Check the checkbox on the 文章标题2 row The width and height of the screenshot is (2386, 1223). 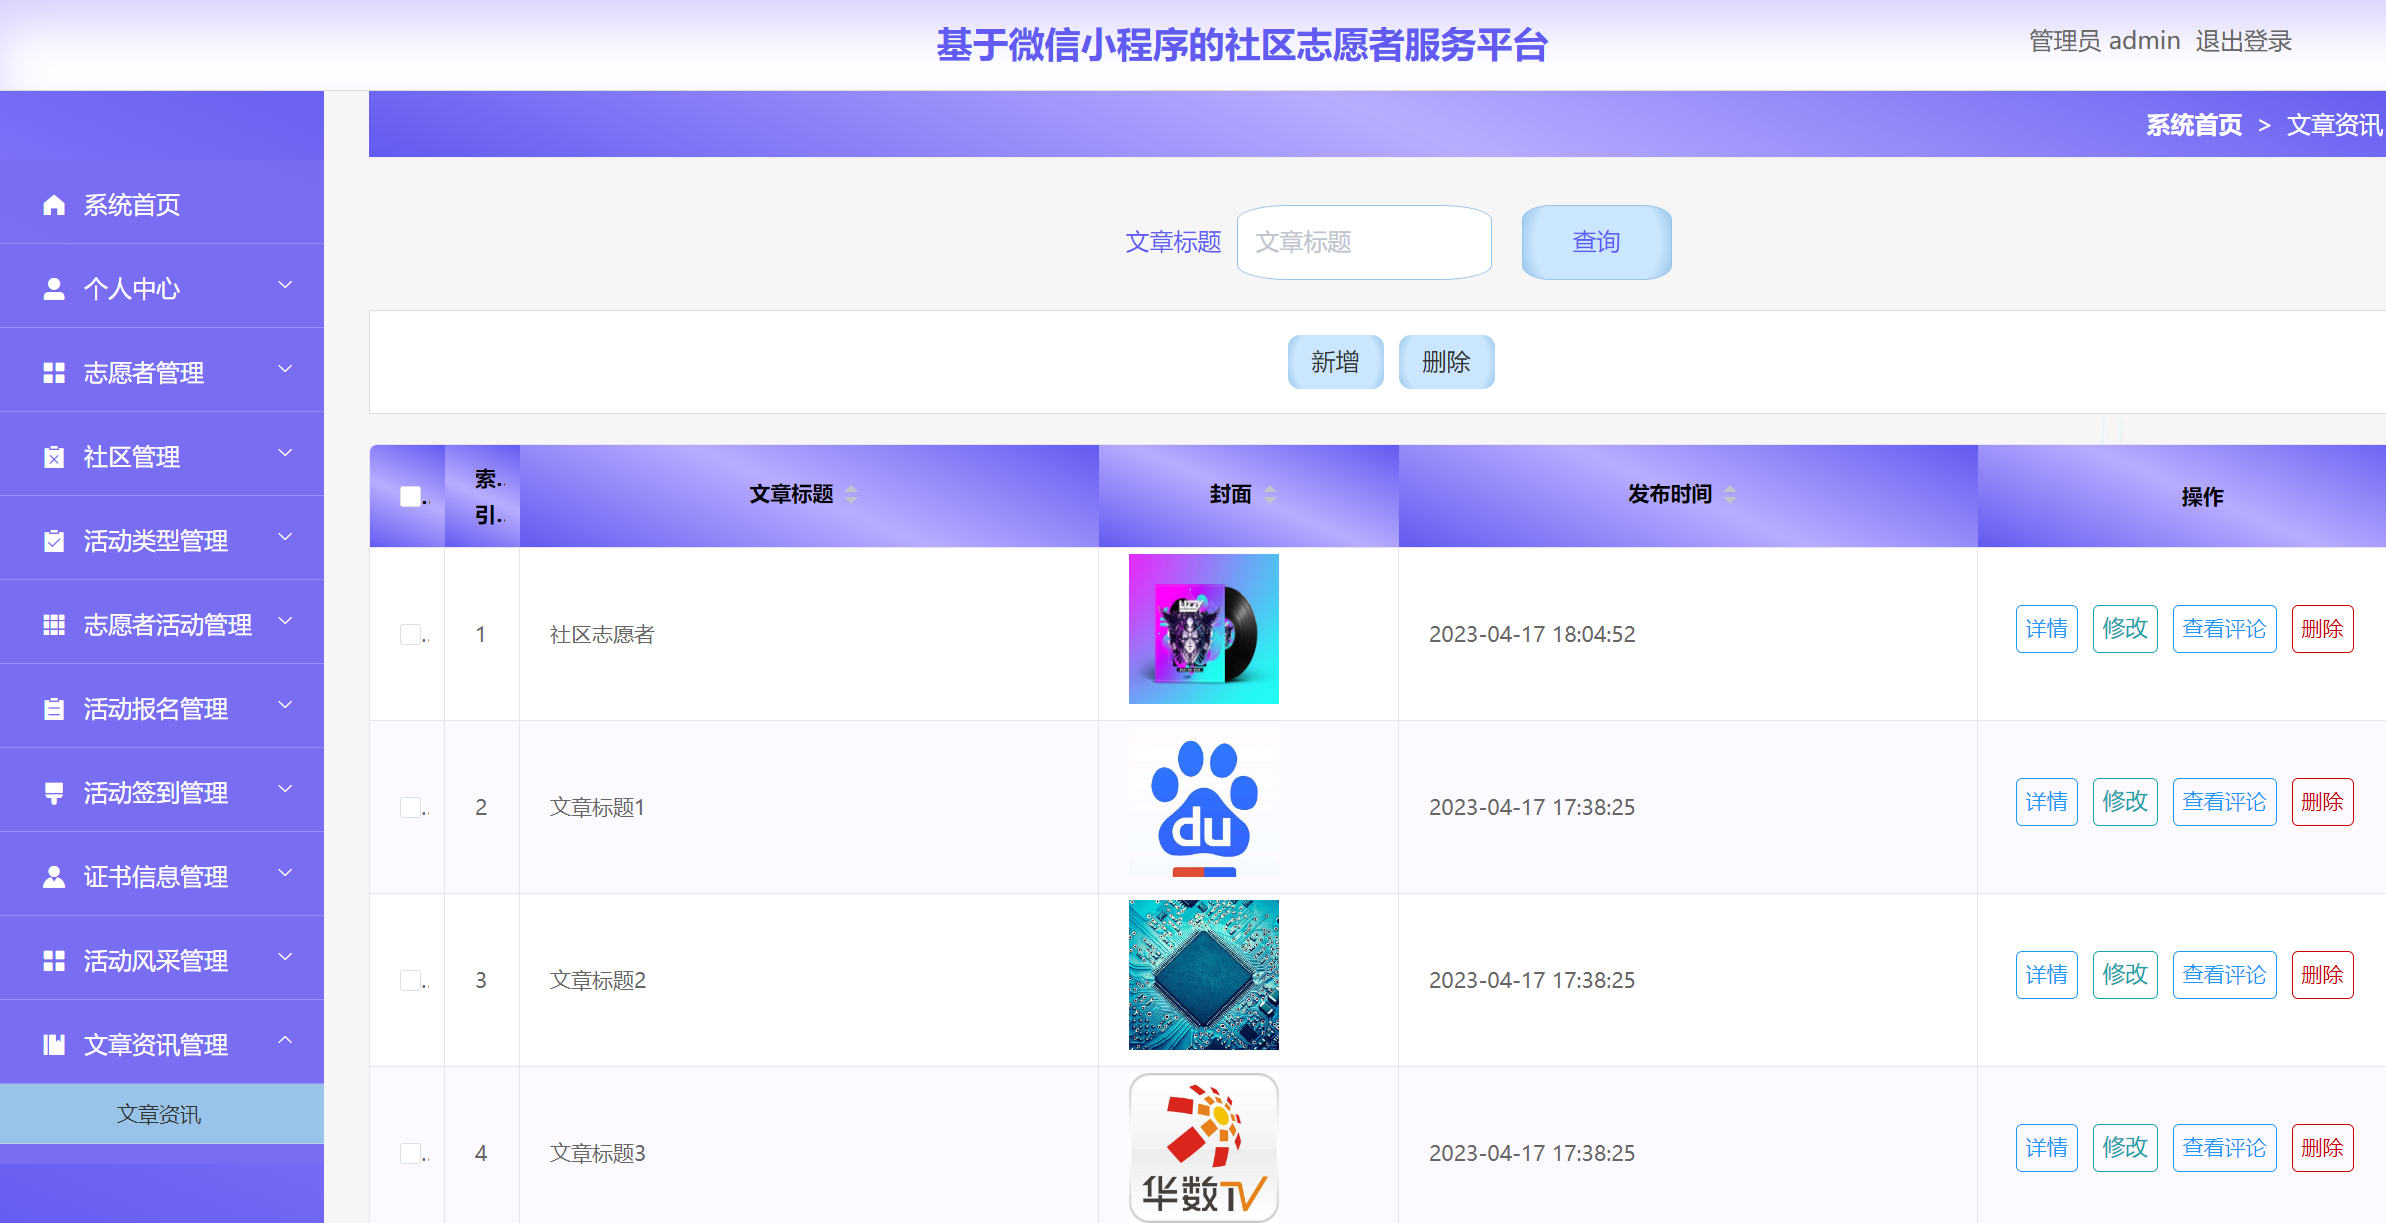pos(410,980)
